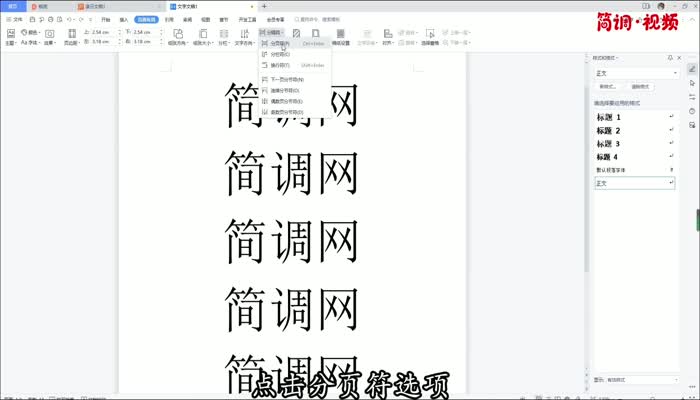Viewport: 700px width, 400px height.
Task: Close the styles and formatting panel
Action: coord(678,59)
